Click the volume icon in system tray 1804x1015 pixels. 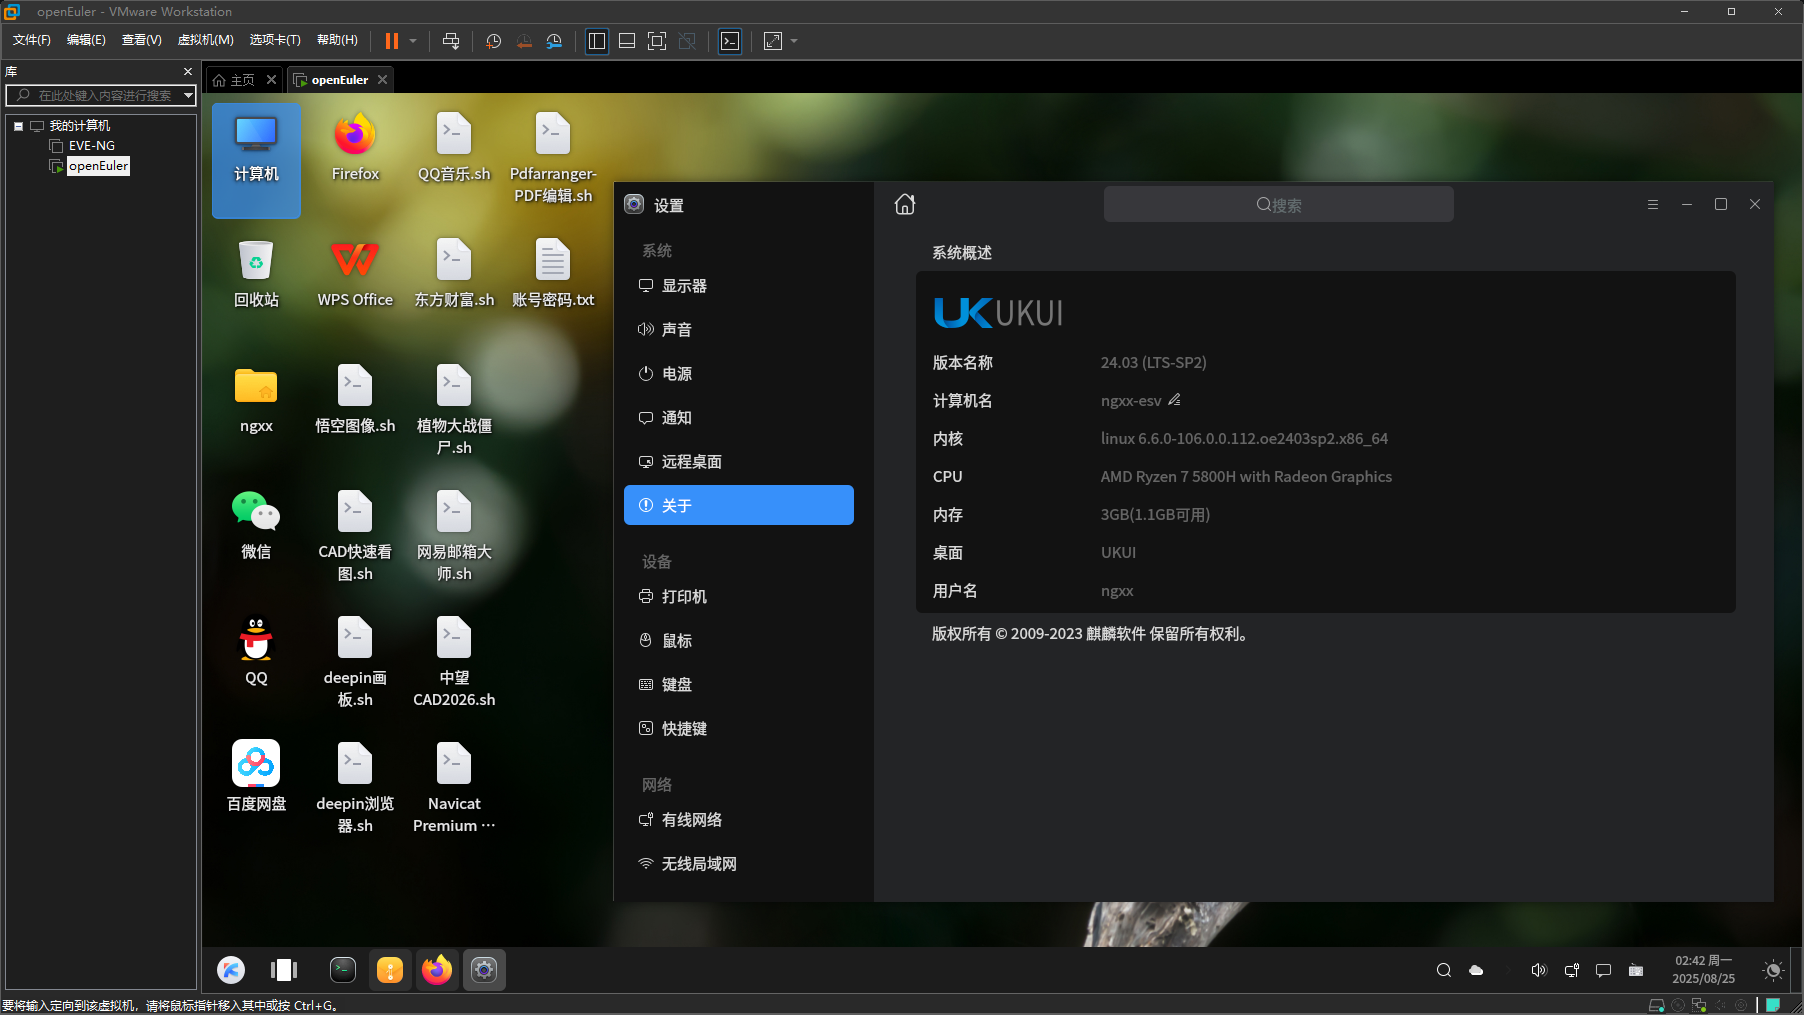pyautogui.click(x=1539, y=970)
